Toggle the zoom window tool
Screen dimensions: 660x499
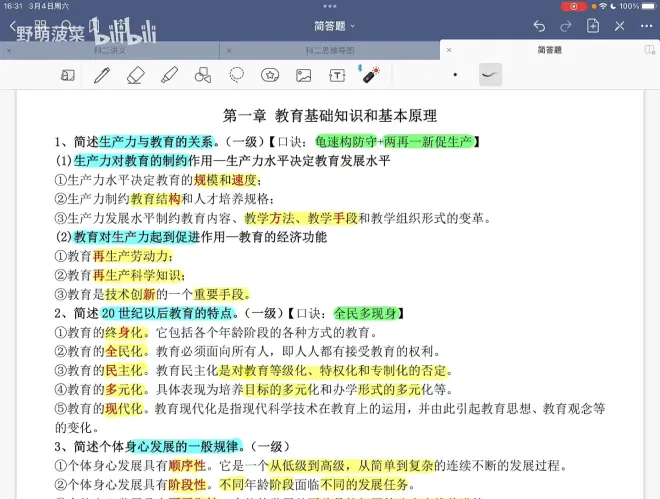68,75
